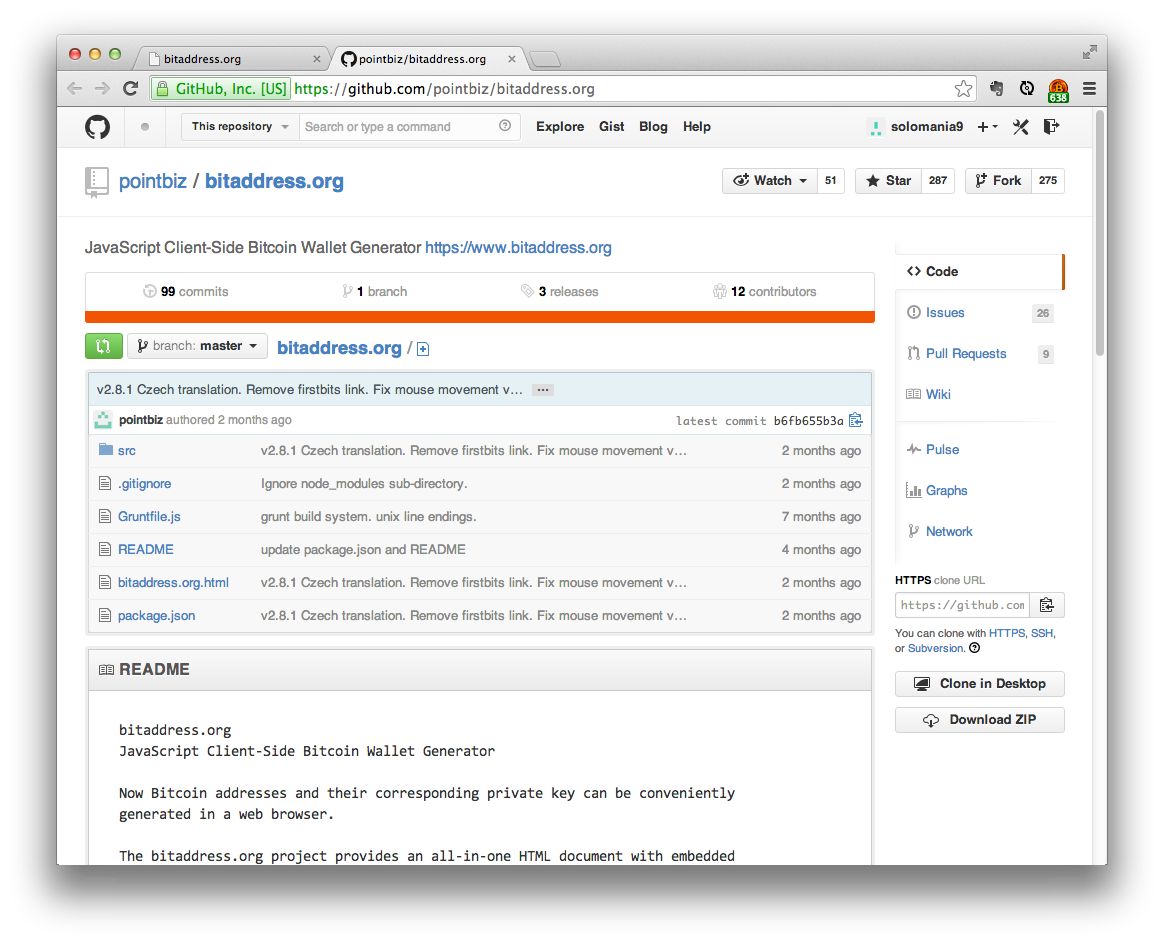
Task: Click the solomania9 profile avatar icon
Action: click(876, 128)
